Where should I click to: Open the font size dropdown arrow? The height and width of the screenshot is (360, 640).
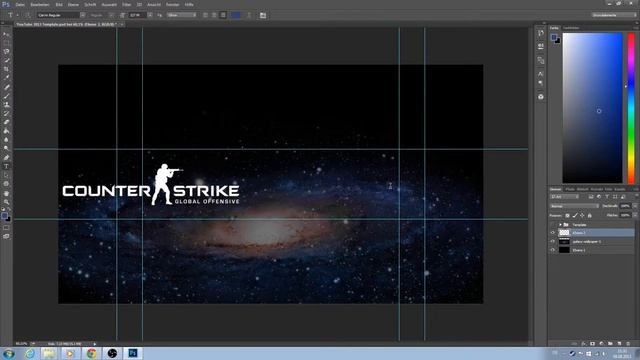click(x=150, y=15)
